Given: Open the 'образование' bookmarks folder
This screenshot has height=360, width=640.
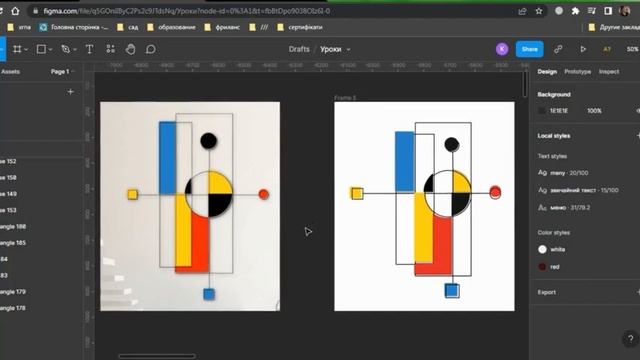Looking at the screenshot, I should [171, 27].
